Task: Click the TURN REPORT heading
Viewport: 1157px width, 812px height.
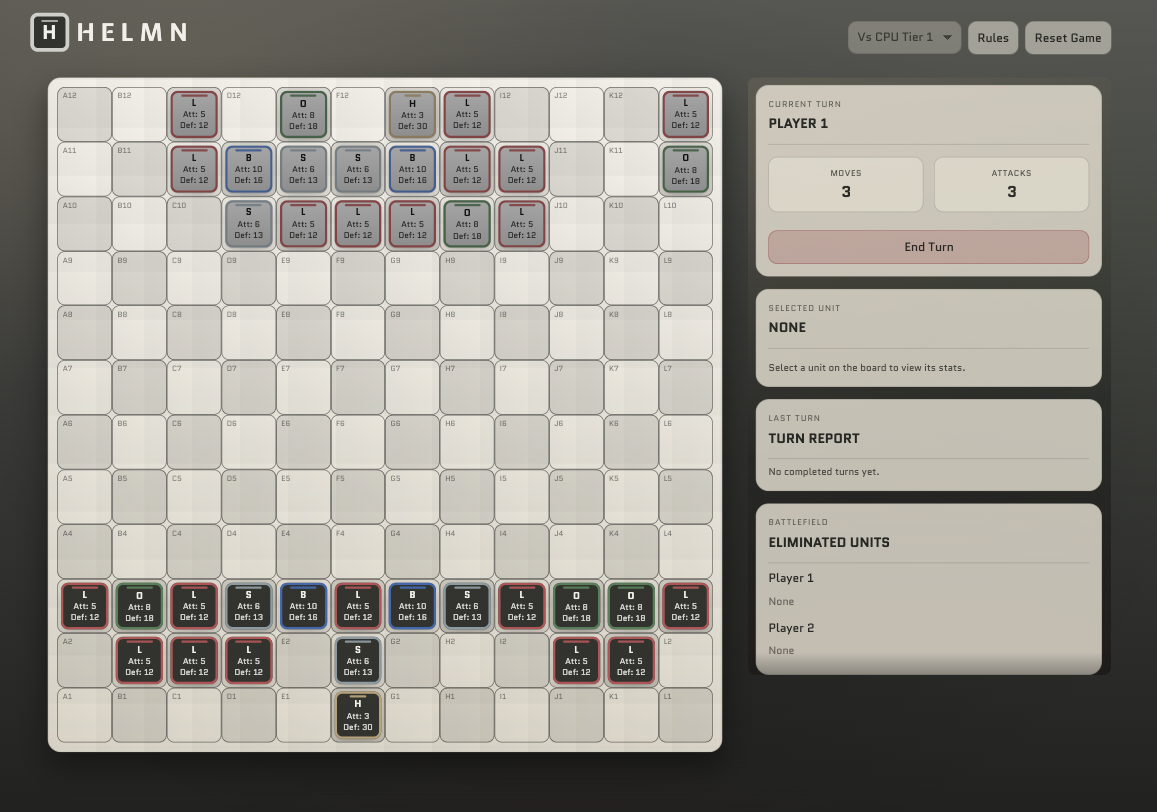Action: (814, 438)
